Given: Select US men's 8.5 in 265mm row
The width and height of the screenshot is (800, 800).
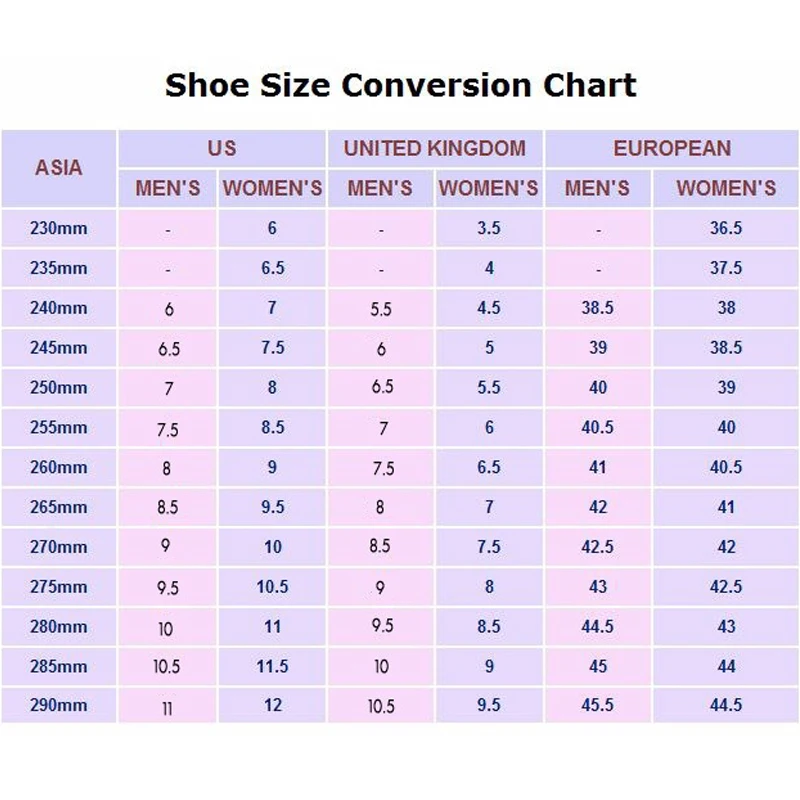Looking at the screenshot, I should (167, 508).
